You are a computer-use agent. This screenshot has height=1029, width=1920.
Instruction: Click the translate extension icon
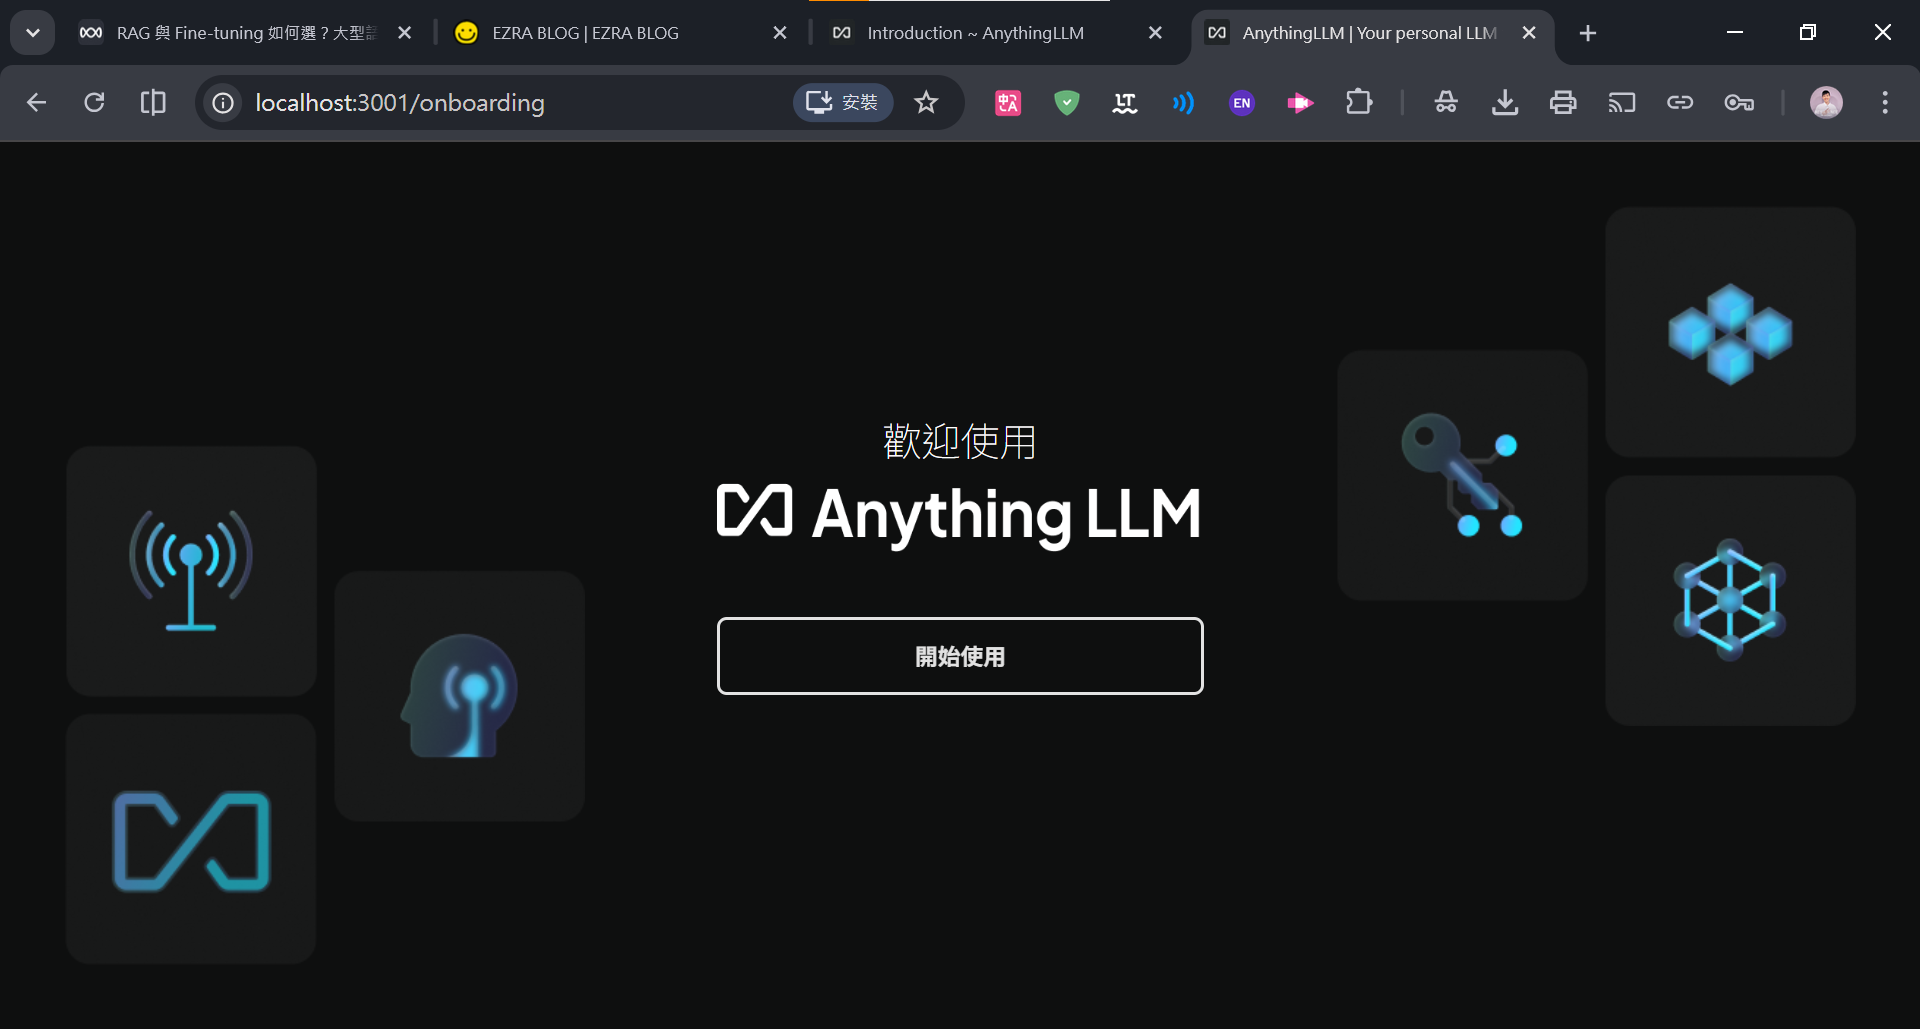pyautogui.click(x=1008, y=102)
